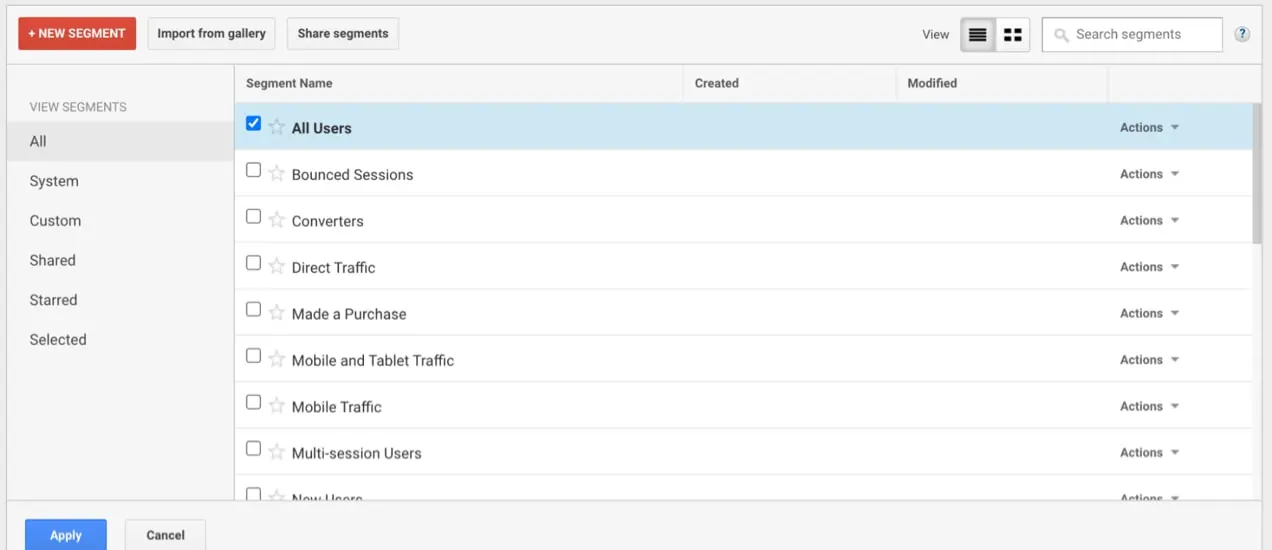
Task: Switch to list view icon
Action: 977,35
